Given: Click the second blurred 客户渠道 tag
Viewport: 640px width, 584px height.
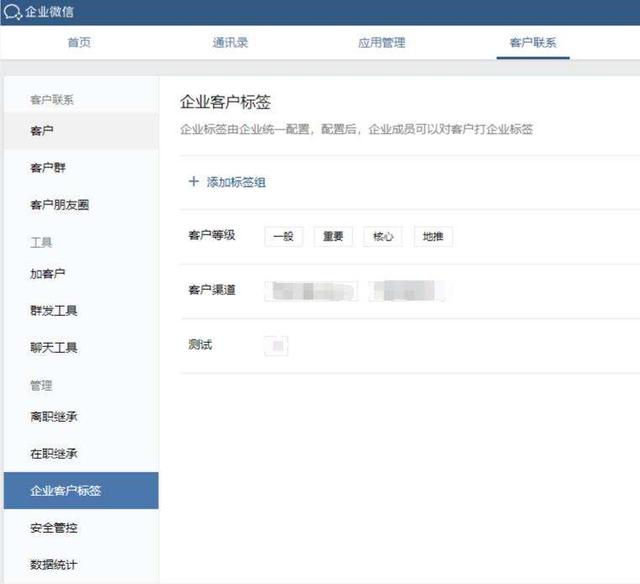Looking at the screenshot, I should tap(407, 291).
